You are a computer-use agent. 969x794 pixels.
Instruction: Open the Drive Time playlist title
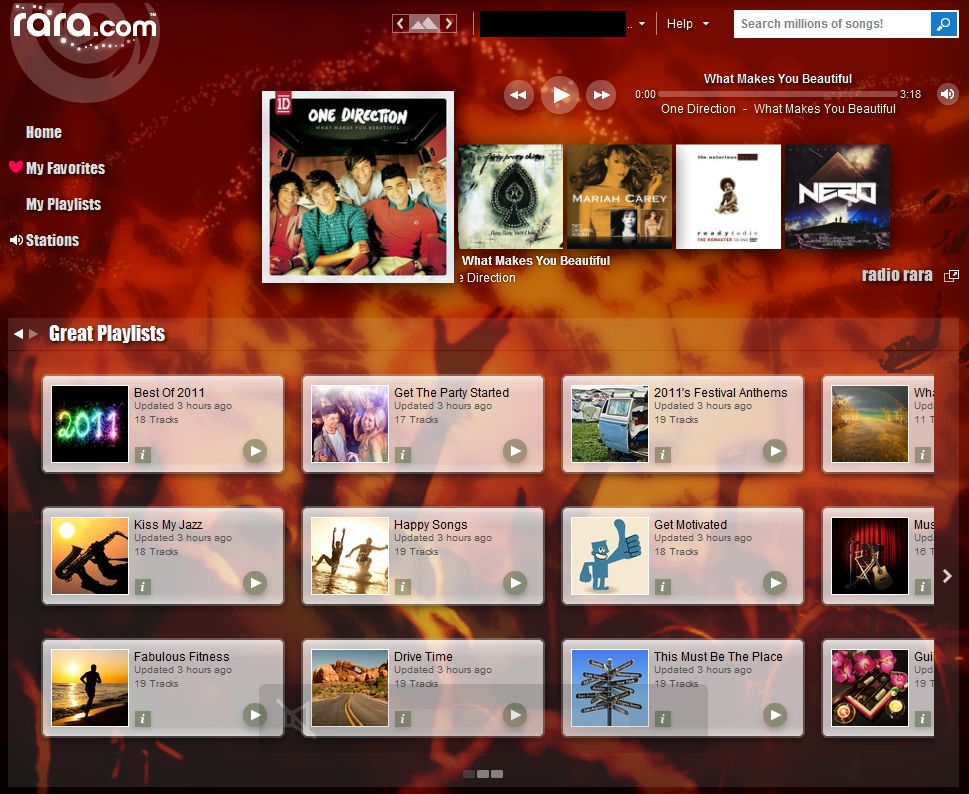(423, 656)
